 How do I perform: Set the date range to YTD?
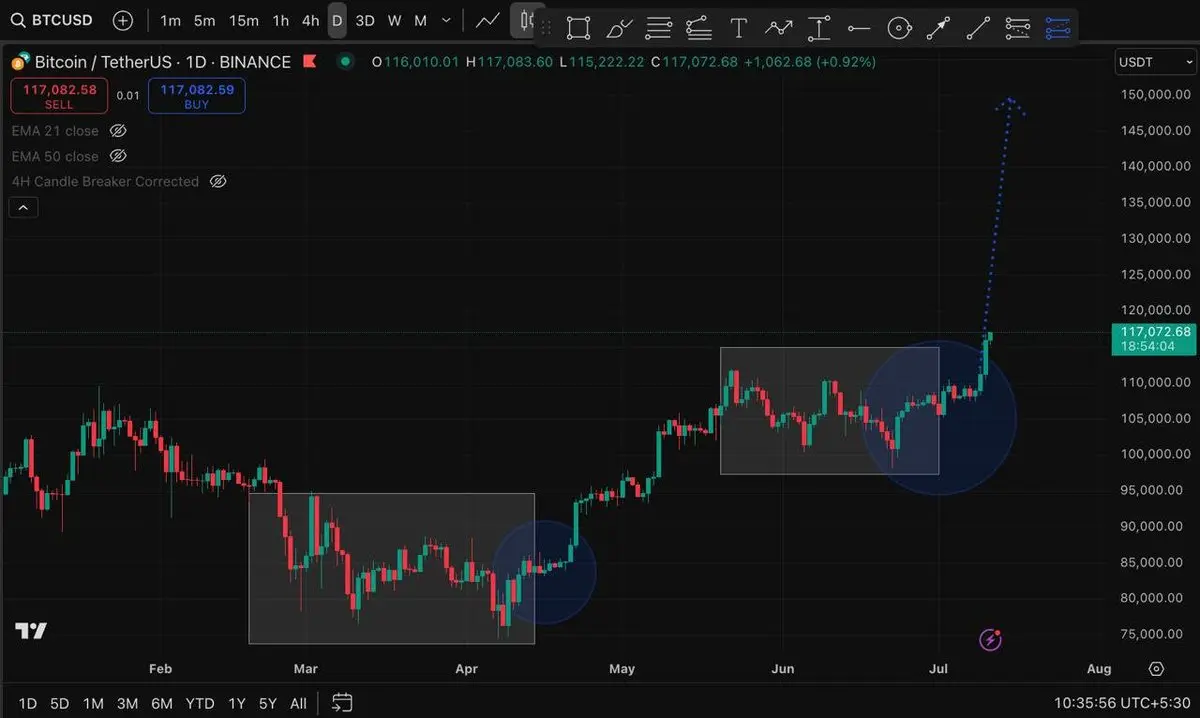[x=200, y=703]
